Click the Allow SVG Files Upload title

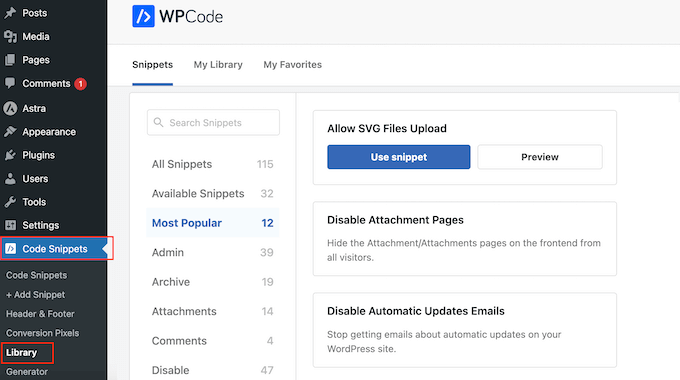pyautogui.click(x=387, y=128)
